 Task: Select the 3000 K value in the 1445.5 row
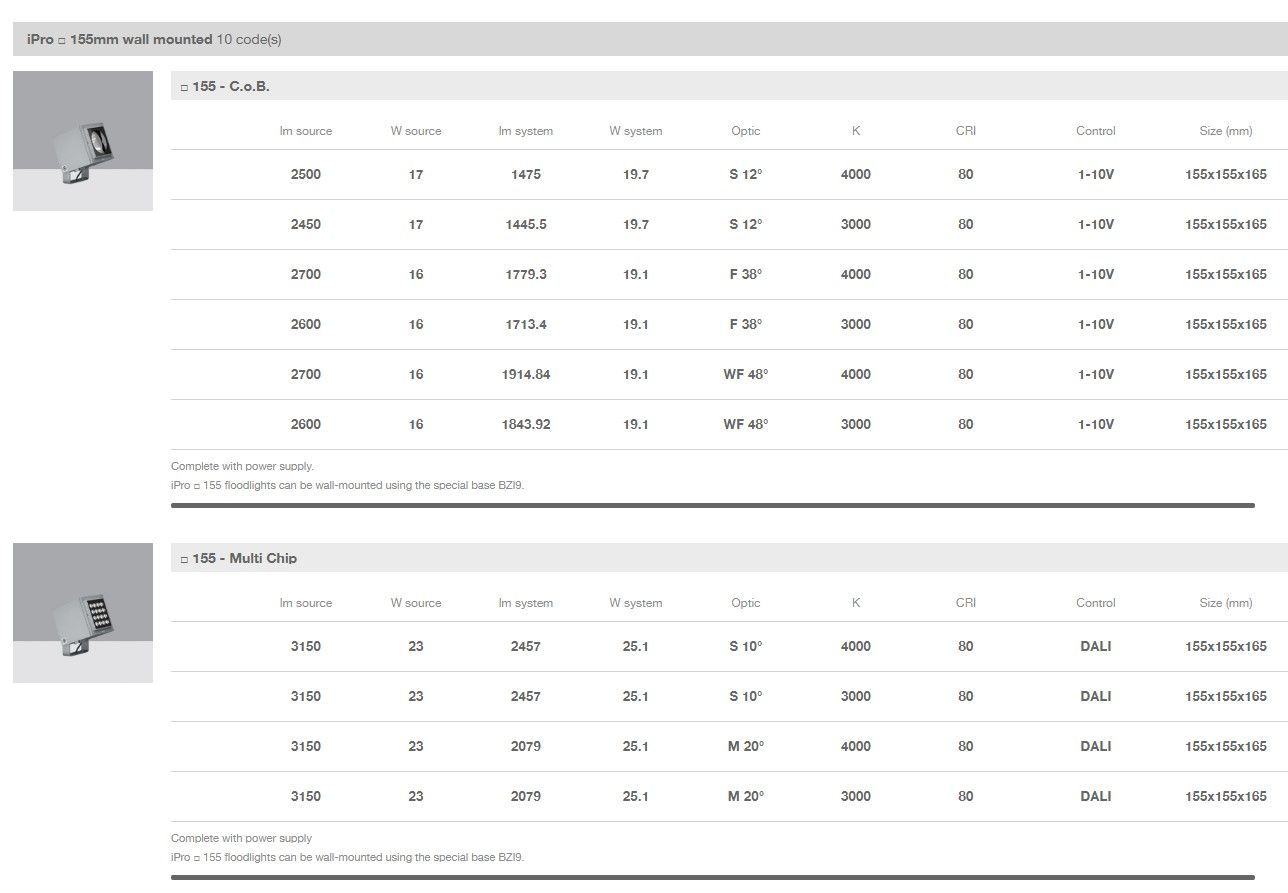(x=856, y=224)
